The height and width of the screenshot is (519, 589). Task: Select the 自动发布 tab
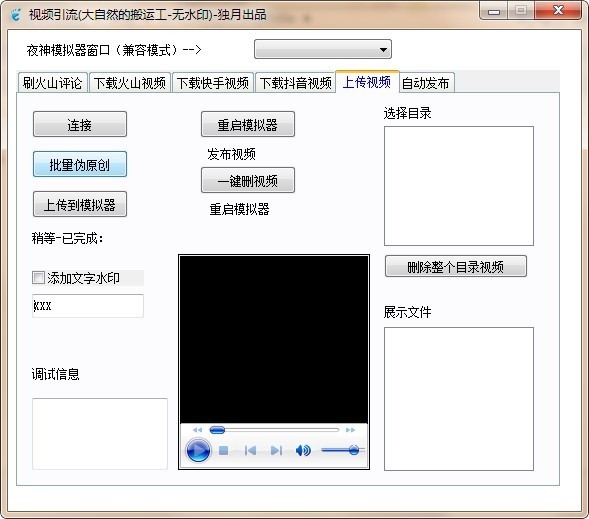pos(426,83)
